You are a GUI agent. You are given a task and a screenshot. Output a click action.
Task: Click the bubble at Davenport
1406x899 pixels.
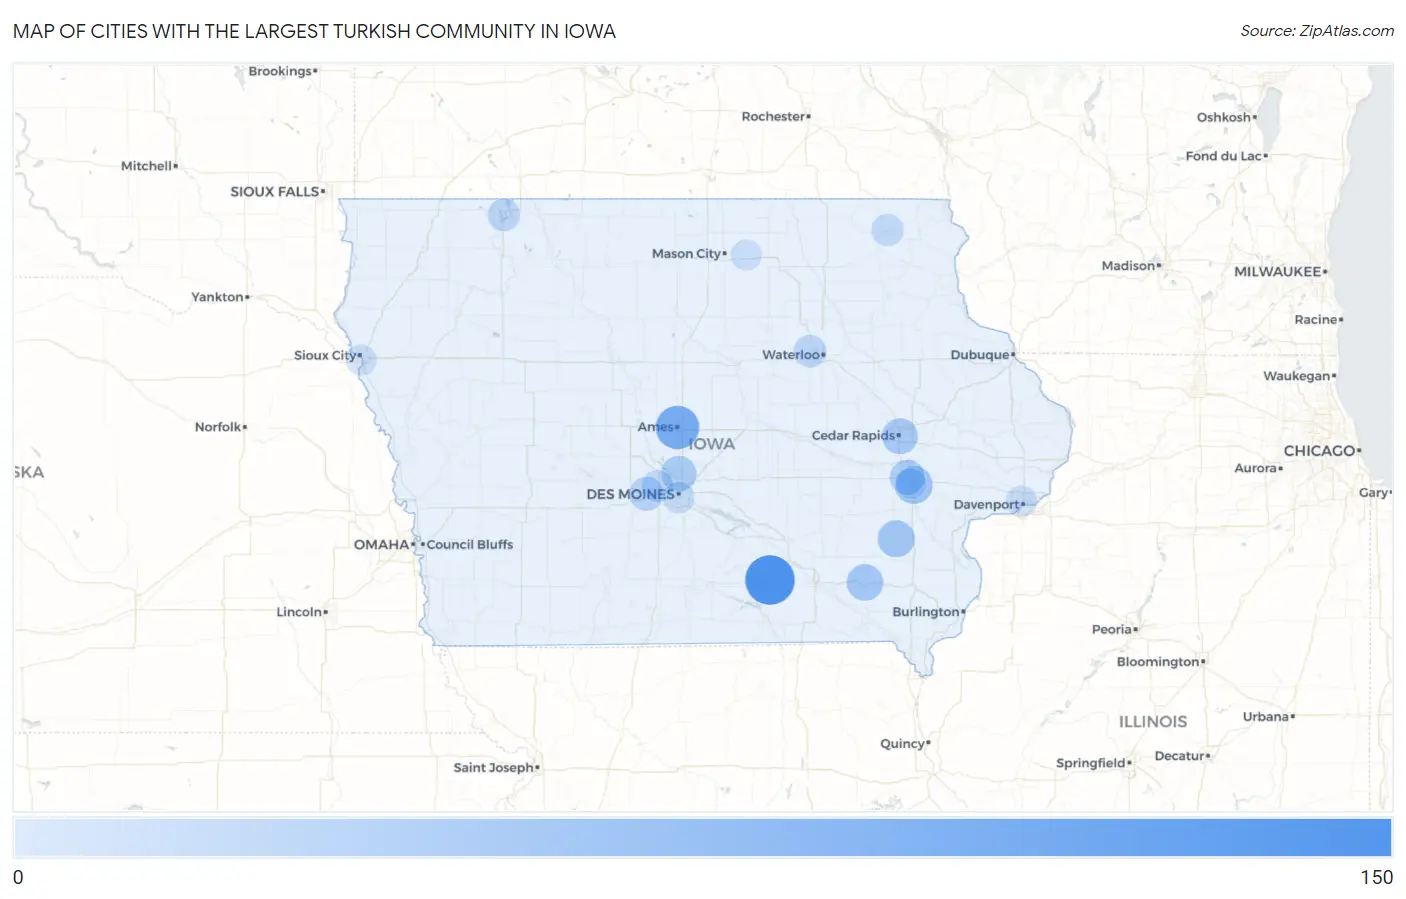[x=1021, y=501]
